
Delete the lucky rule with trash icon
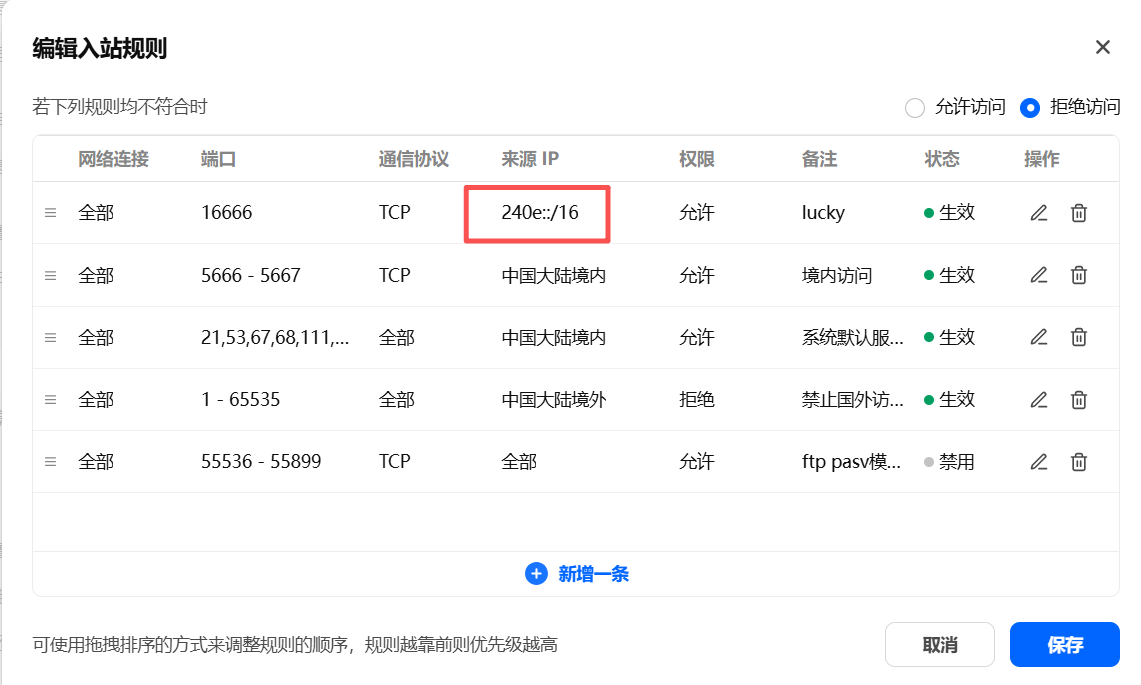[1078, 213]
